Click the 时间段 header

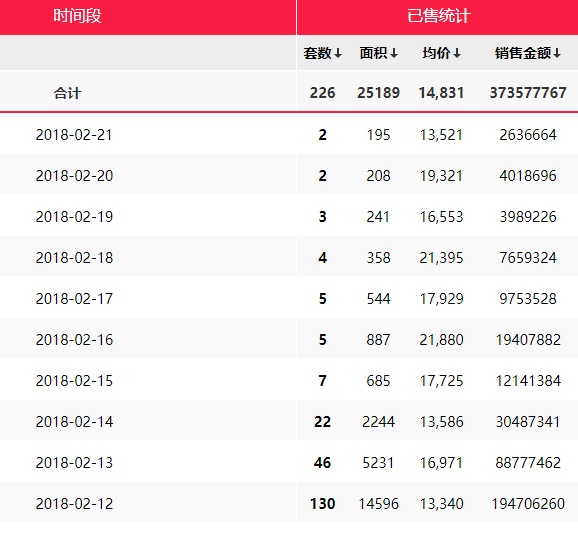point(77,16)
